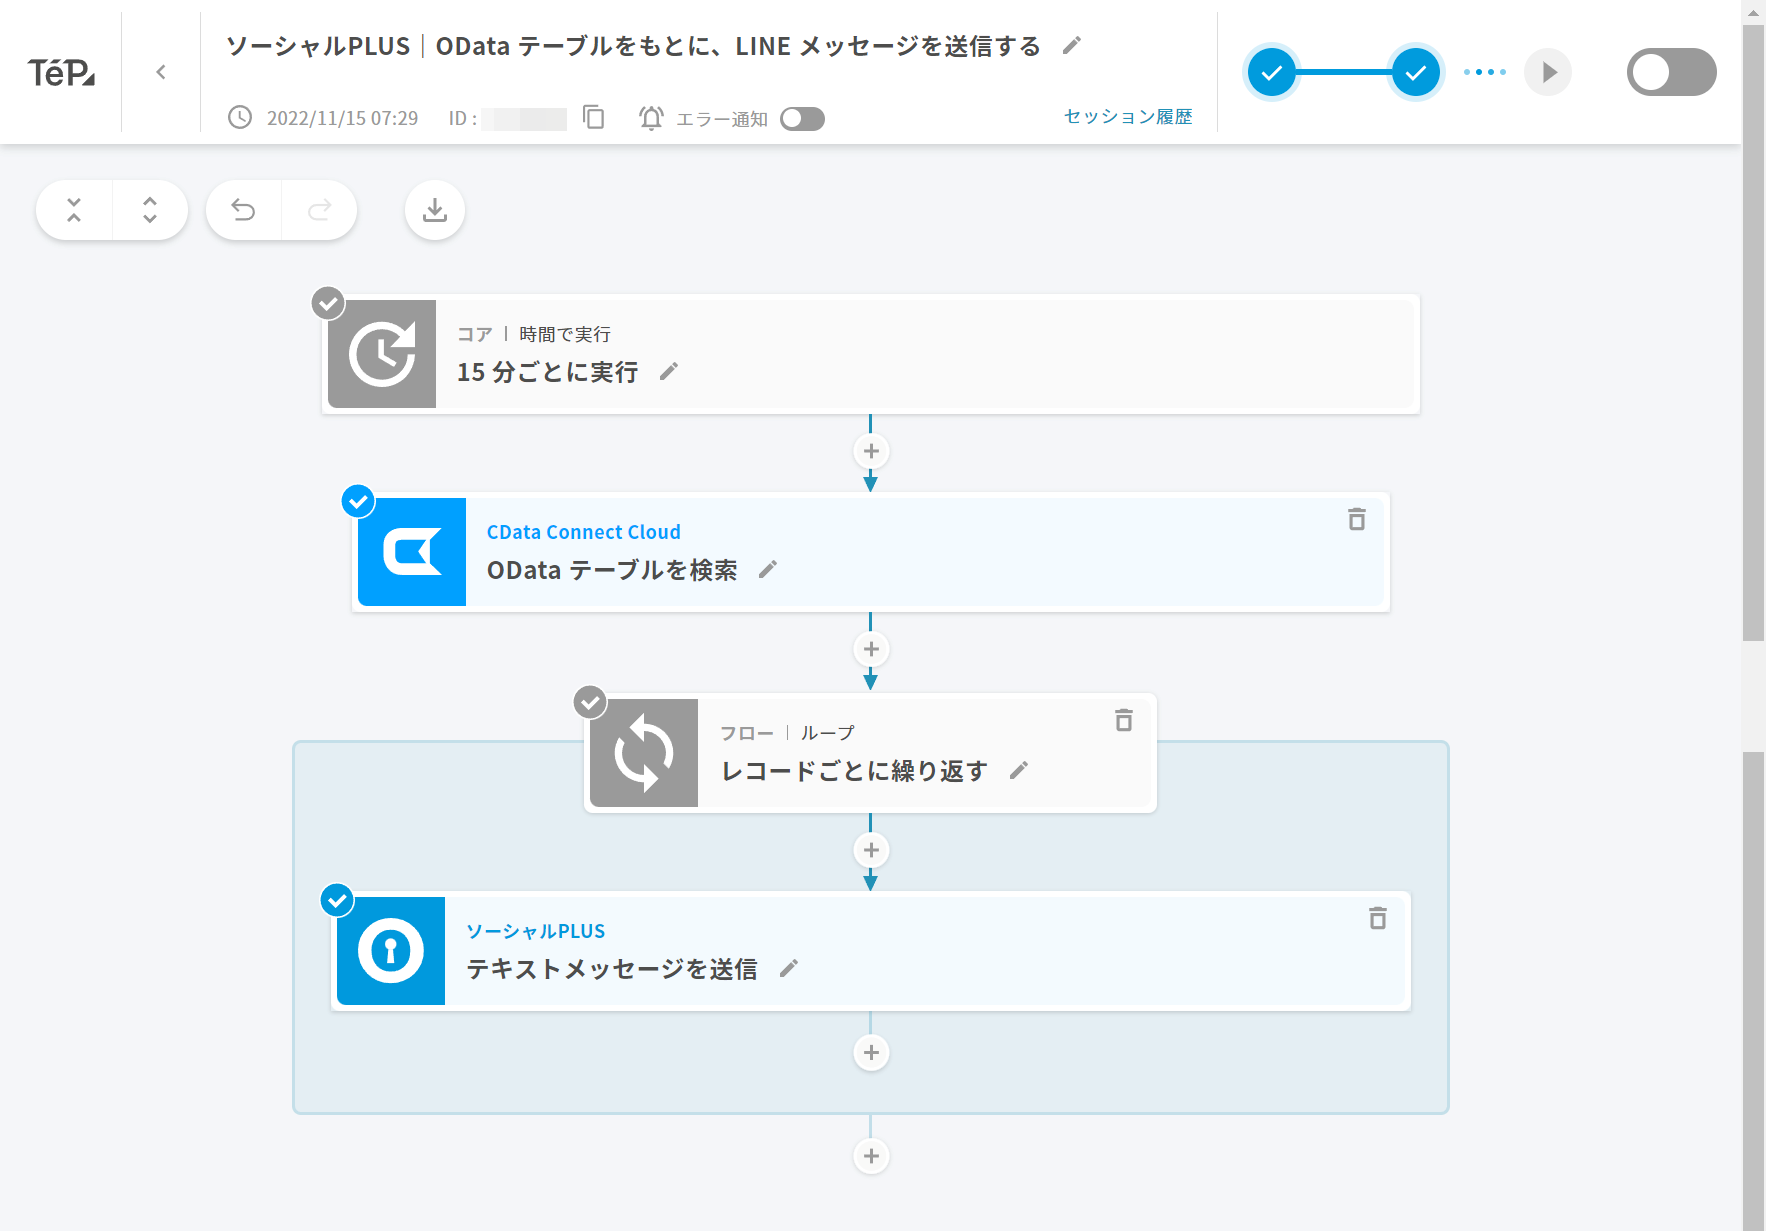The image size is (1766, 1231).
Task: Click the CData Connect Cloud app icon
Action: point(411,552)
